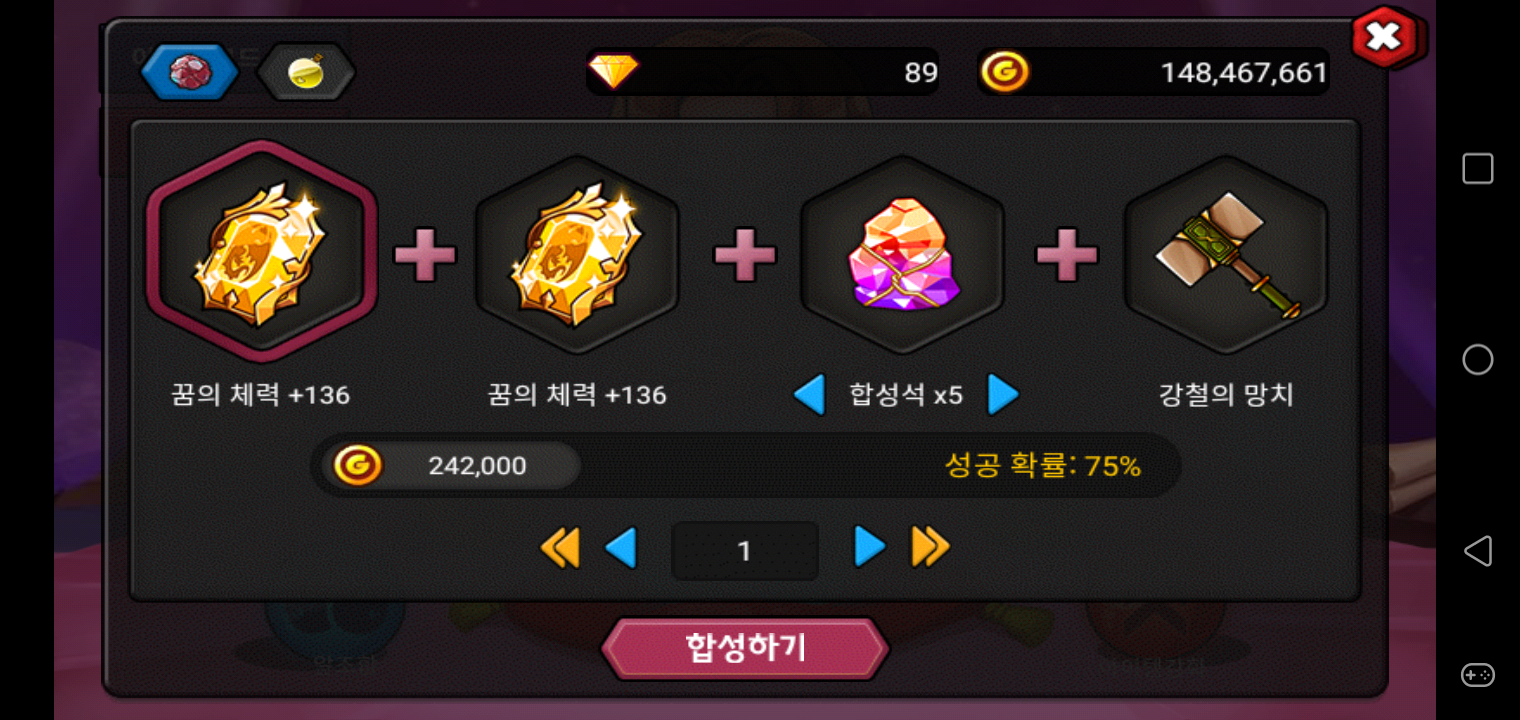The width and height of the screenshot is (1520, 720).
Task: Increase 합성석 count with right arrow
Action: point(1002,395)
